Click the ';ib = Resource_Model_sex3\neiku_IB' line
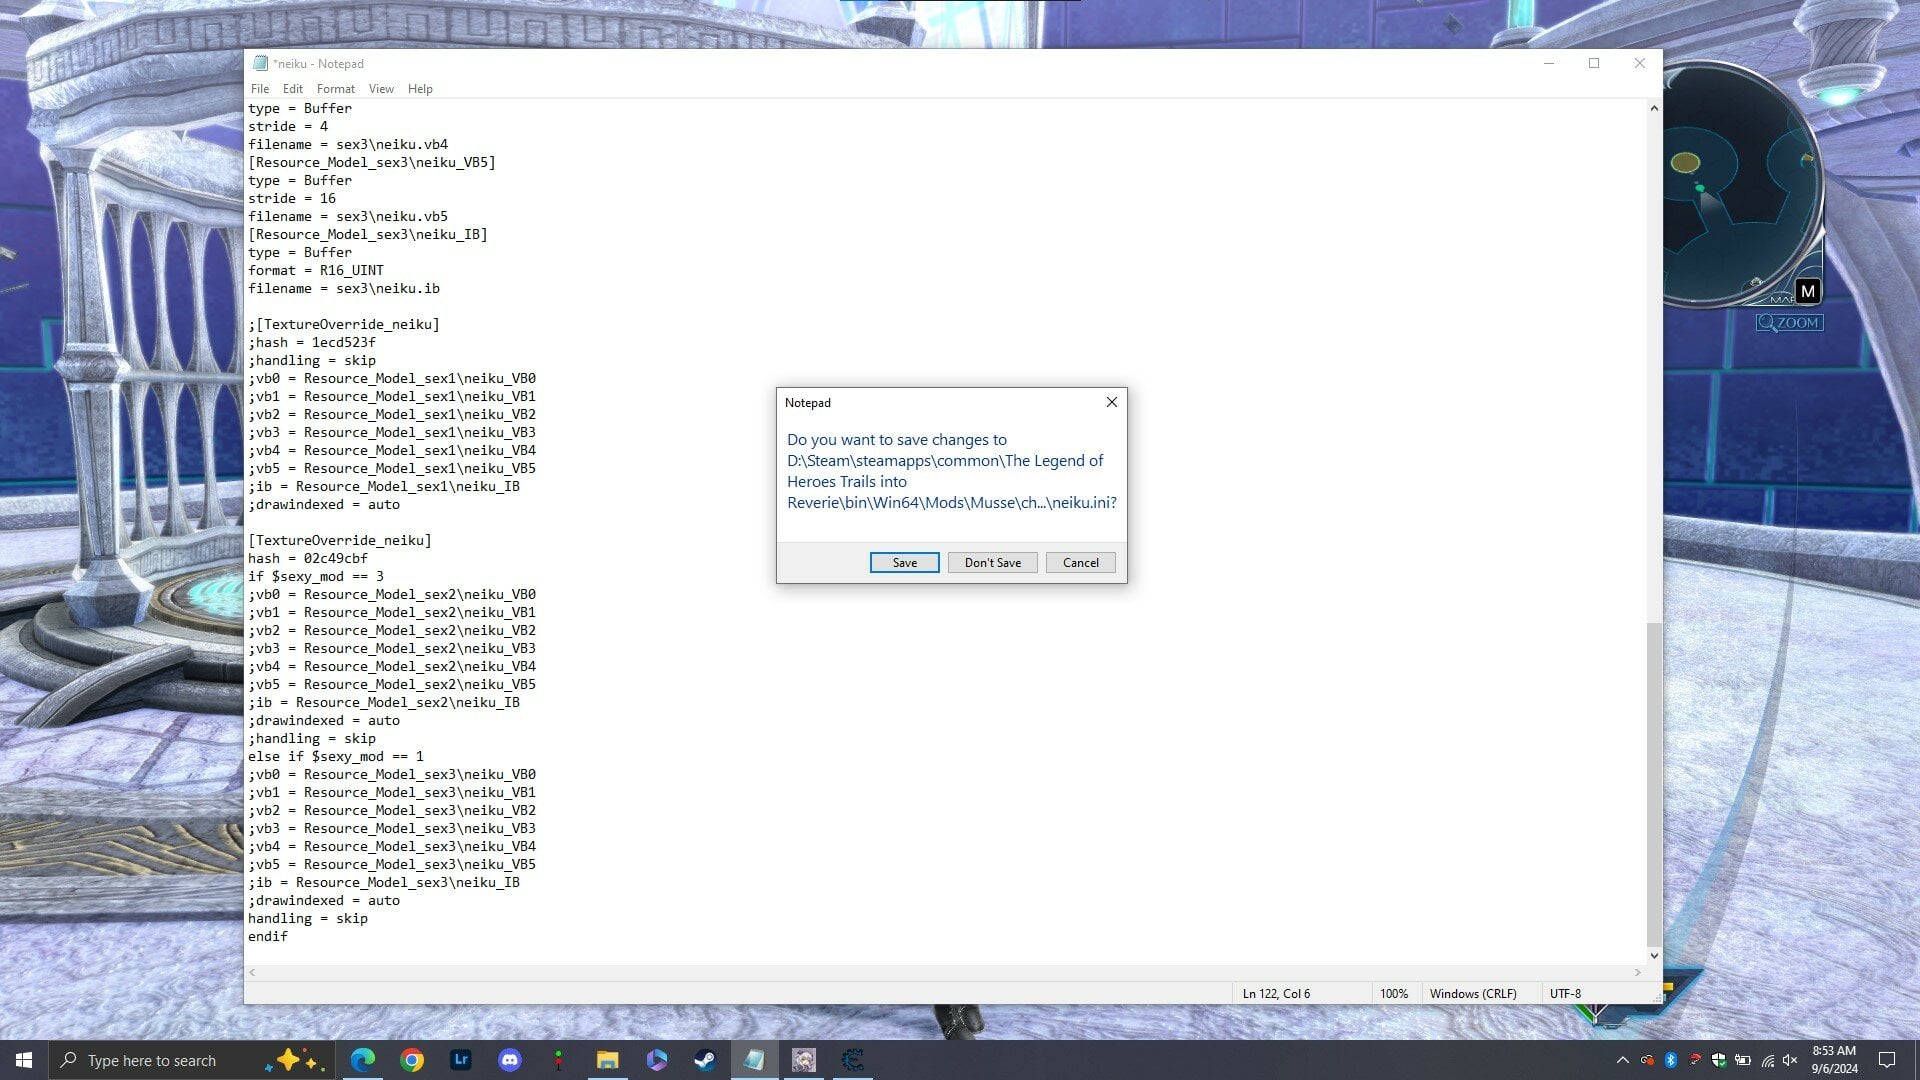1920x1080 pixels. 384,882
